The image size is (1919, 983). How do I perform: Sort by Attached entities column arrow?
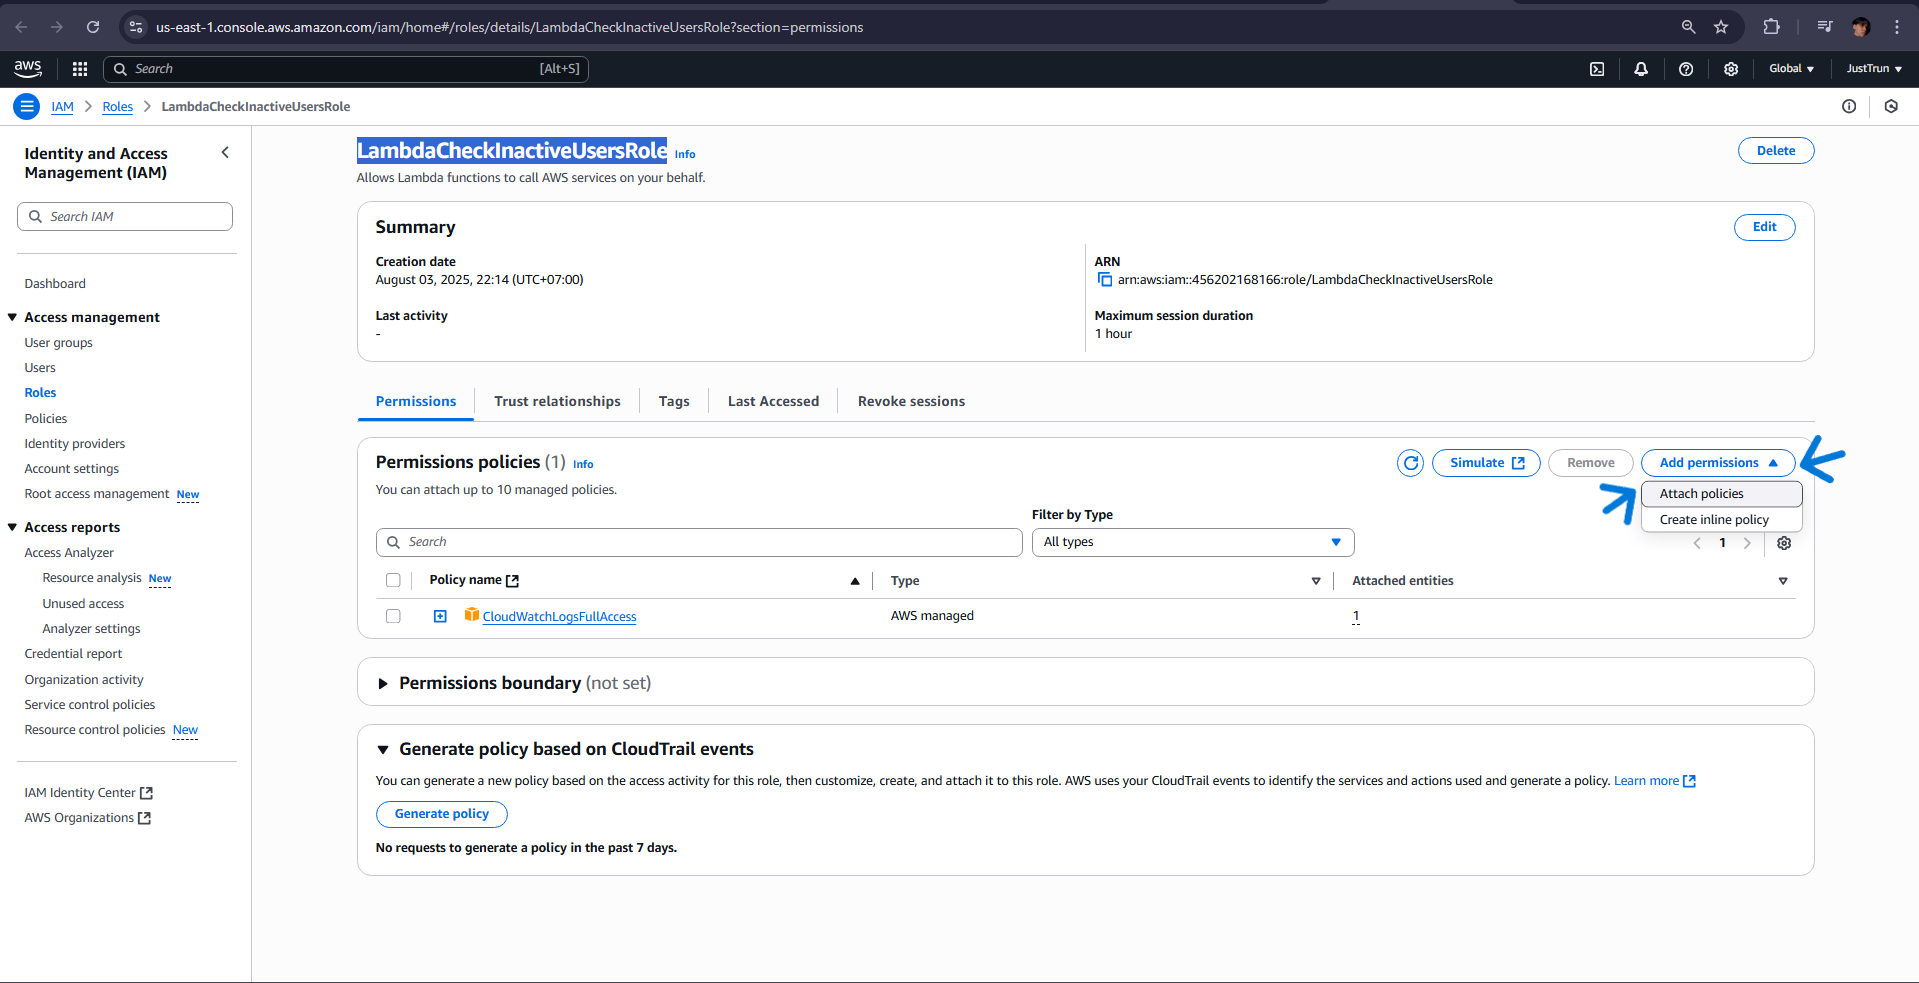1783,581
